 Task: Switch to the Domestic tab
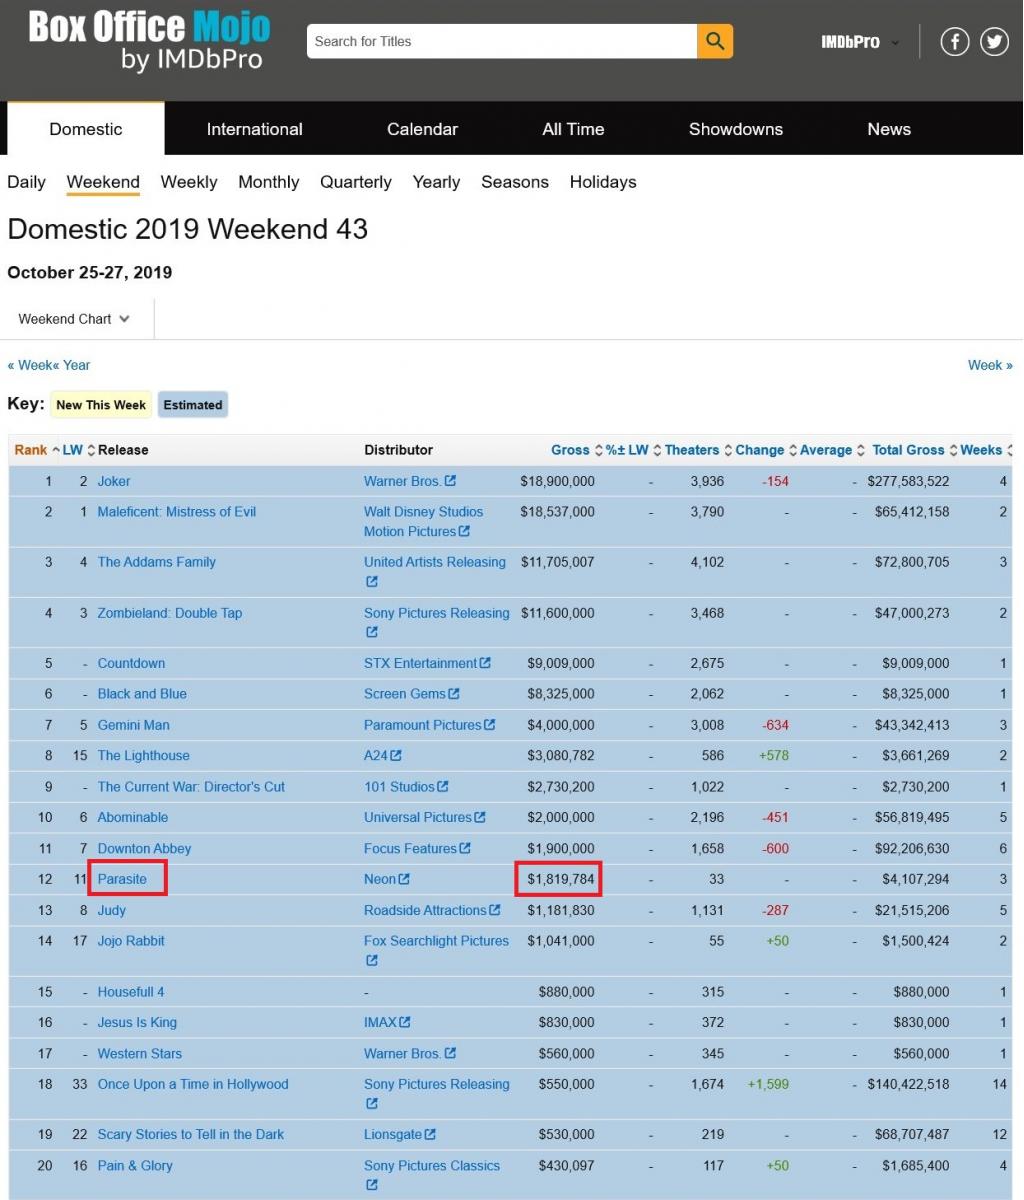click(x=86, y=129)
